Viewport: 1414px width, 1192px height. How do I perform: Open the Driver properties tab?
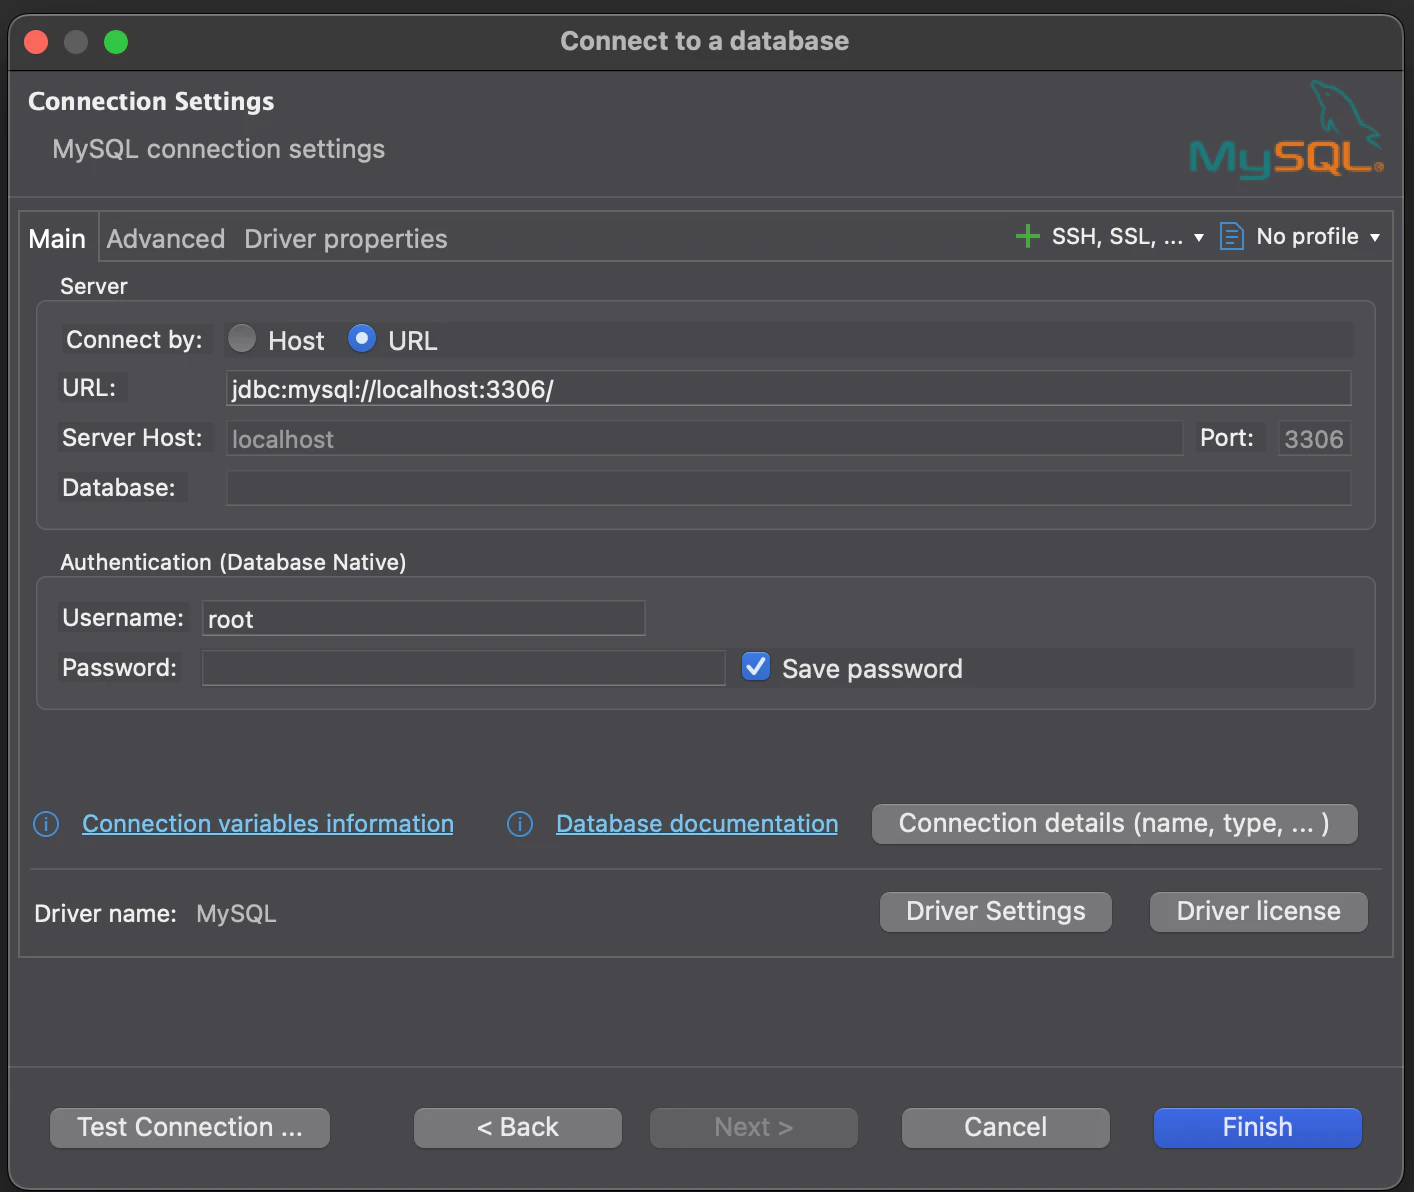(346, 239)
